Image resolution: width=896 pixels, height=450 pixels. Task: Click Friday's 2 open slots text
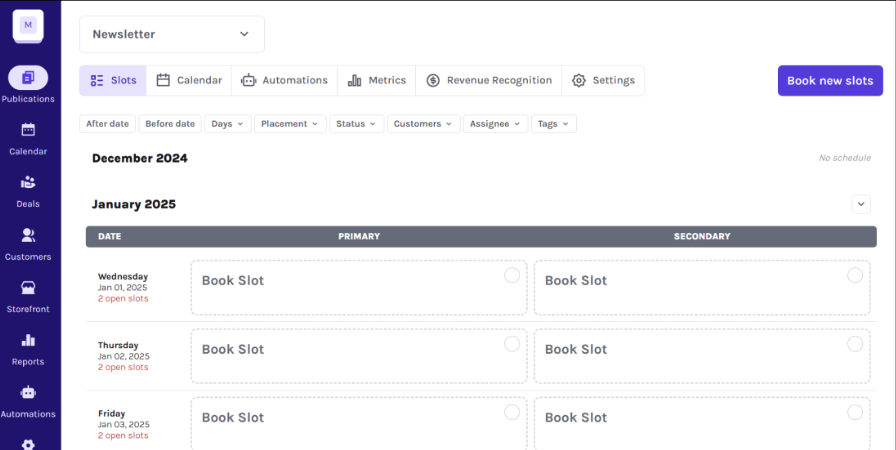[x=123, y=436]
